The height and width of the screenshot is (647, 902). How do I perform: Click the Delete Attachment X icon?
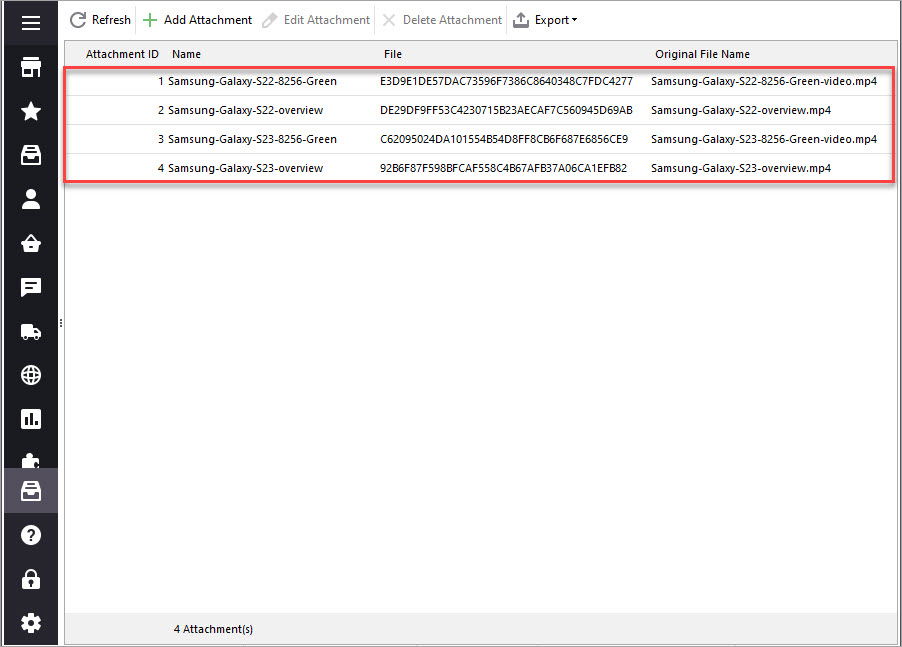pos(389,20)
